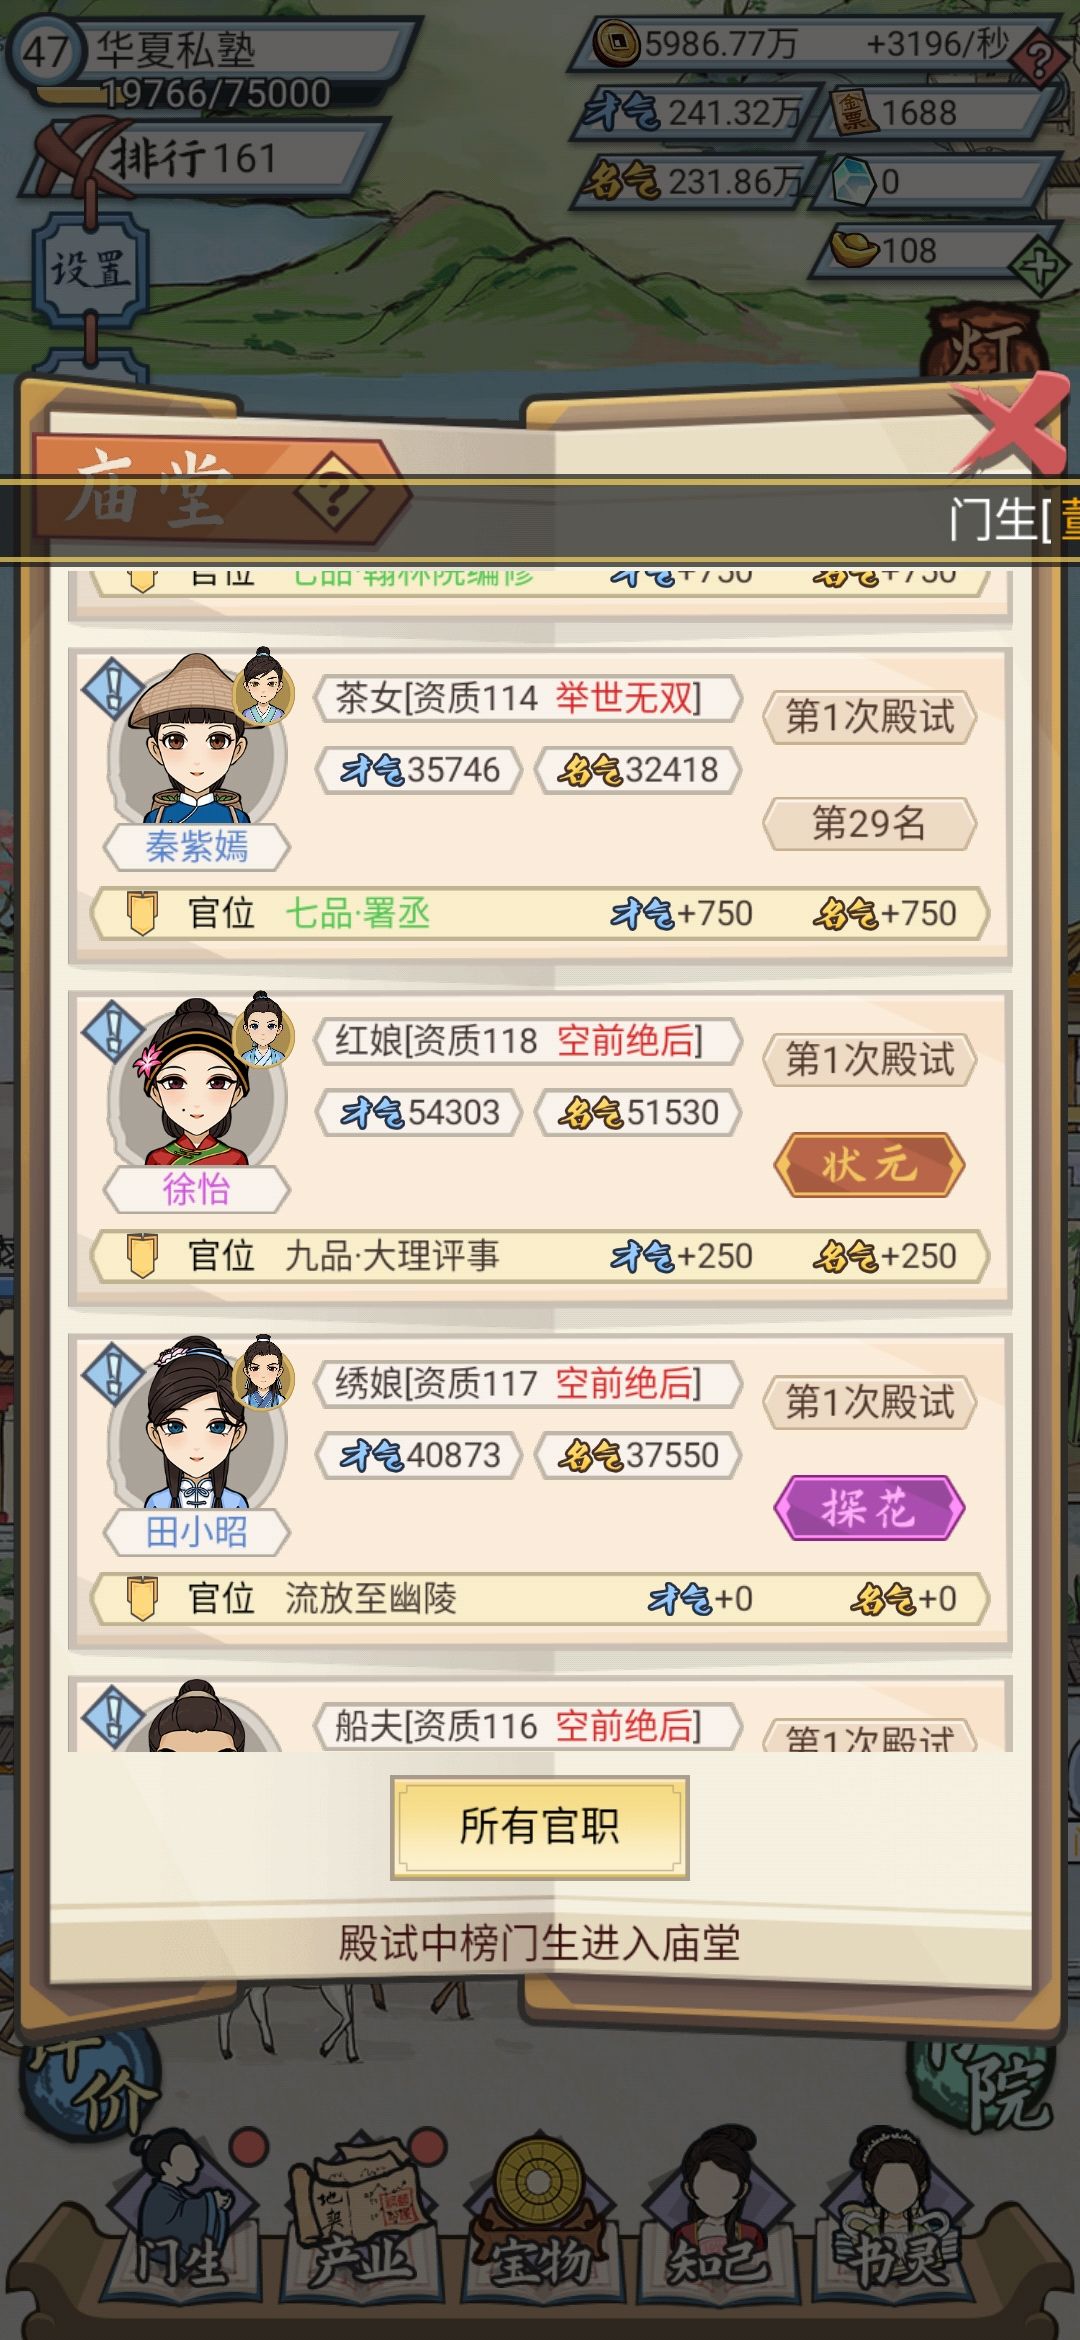Image resolution: width=1080 pixels, height=2340 pixels.
Task: Click the 所有官职 button
Action: pos(540,1827)
